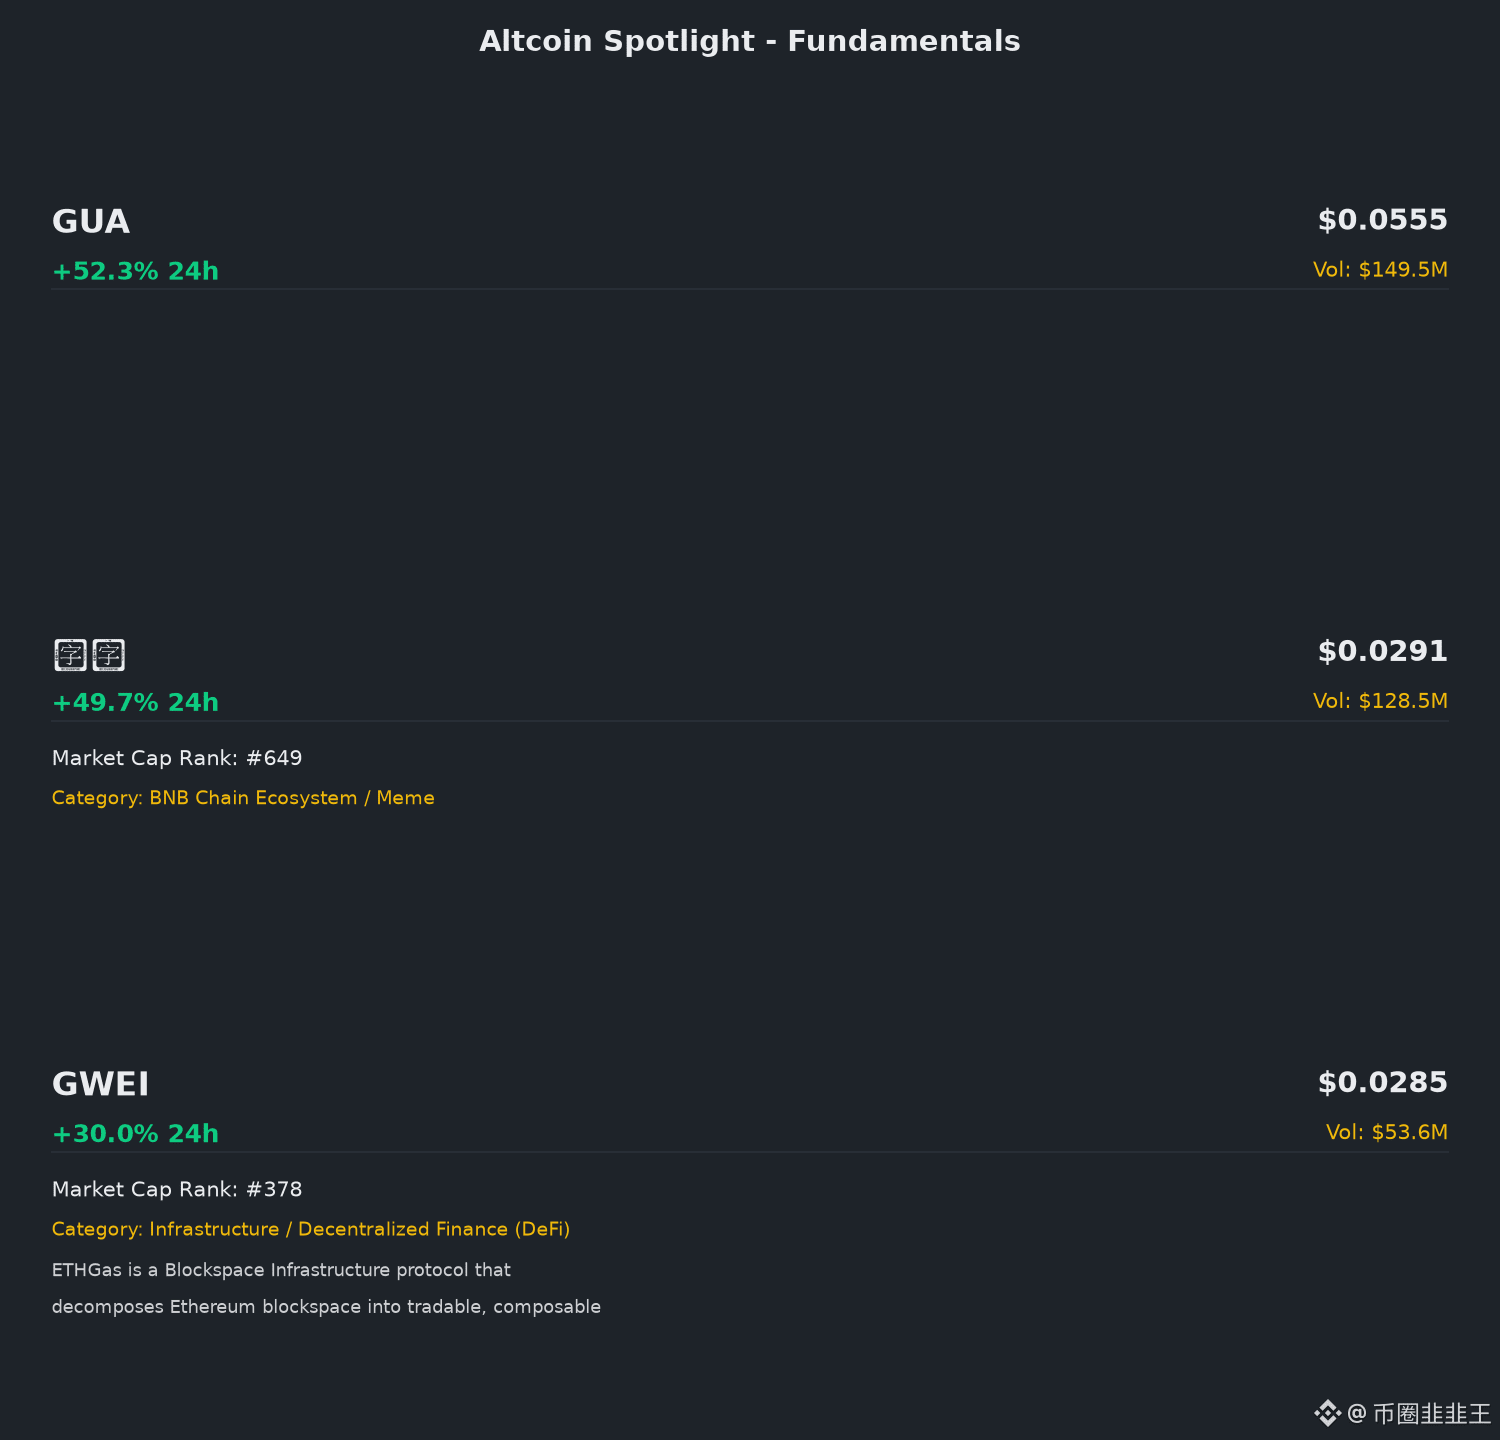Screen dimensions: 1500x1440
Task: Click the +52.3% 24h change label
Action: coord(135,271)
